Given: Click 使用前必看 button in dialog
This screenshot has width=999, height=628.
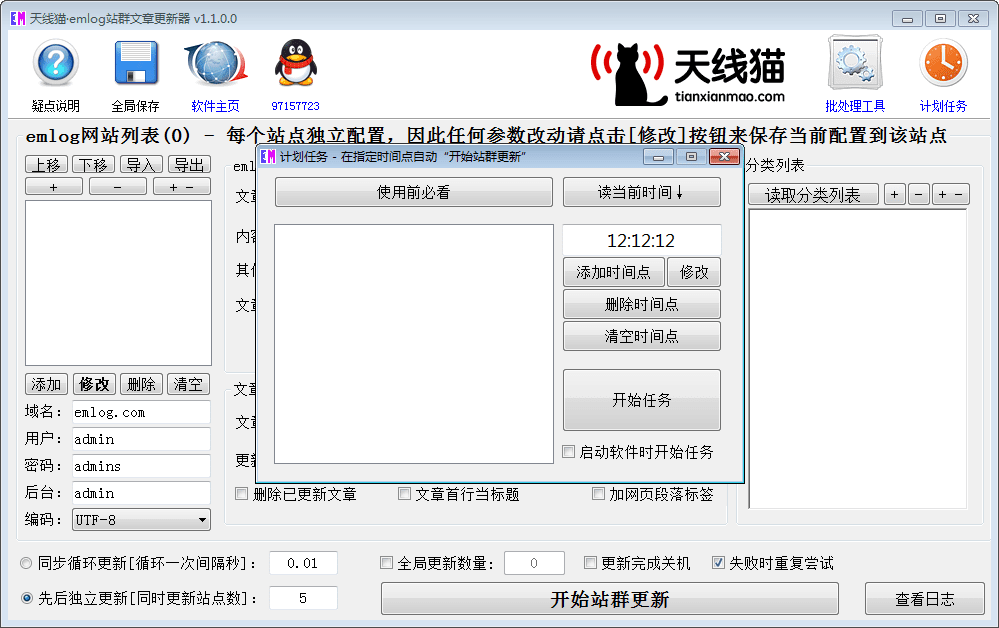Looking at the screenshot, I should point(413,192).
